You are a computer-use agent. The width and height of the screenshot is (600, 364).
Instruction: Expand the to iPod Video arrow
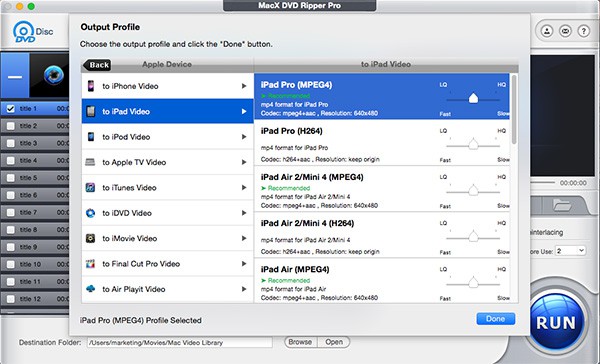point(244,137)
